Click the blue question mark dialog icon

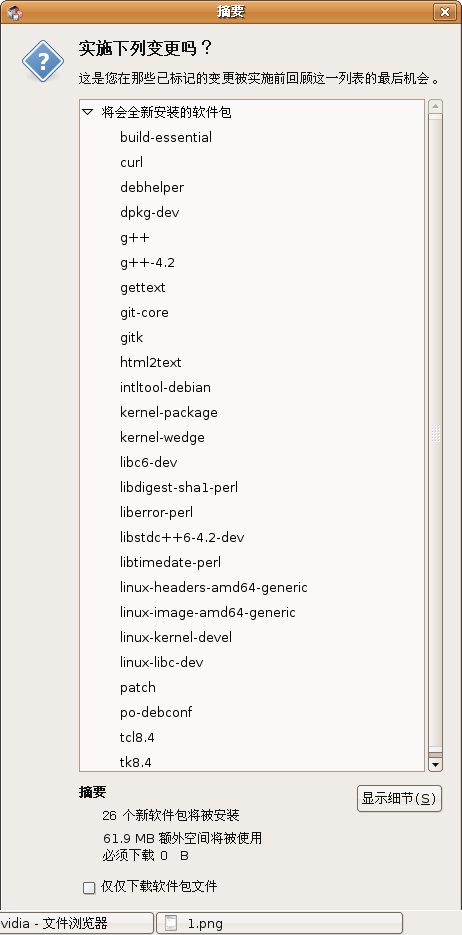43,61
